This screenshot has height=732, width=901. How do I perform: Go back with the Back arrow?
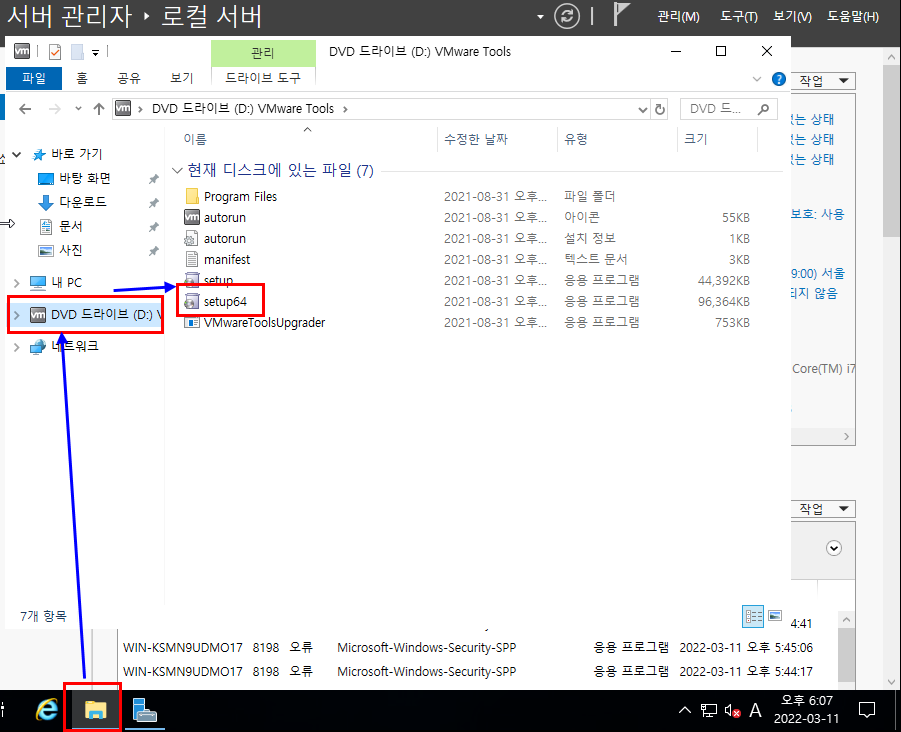pyautogui.click(x=25, y=109)
